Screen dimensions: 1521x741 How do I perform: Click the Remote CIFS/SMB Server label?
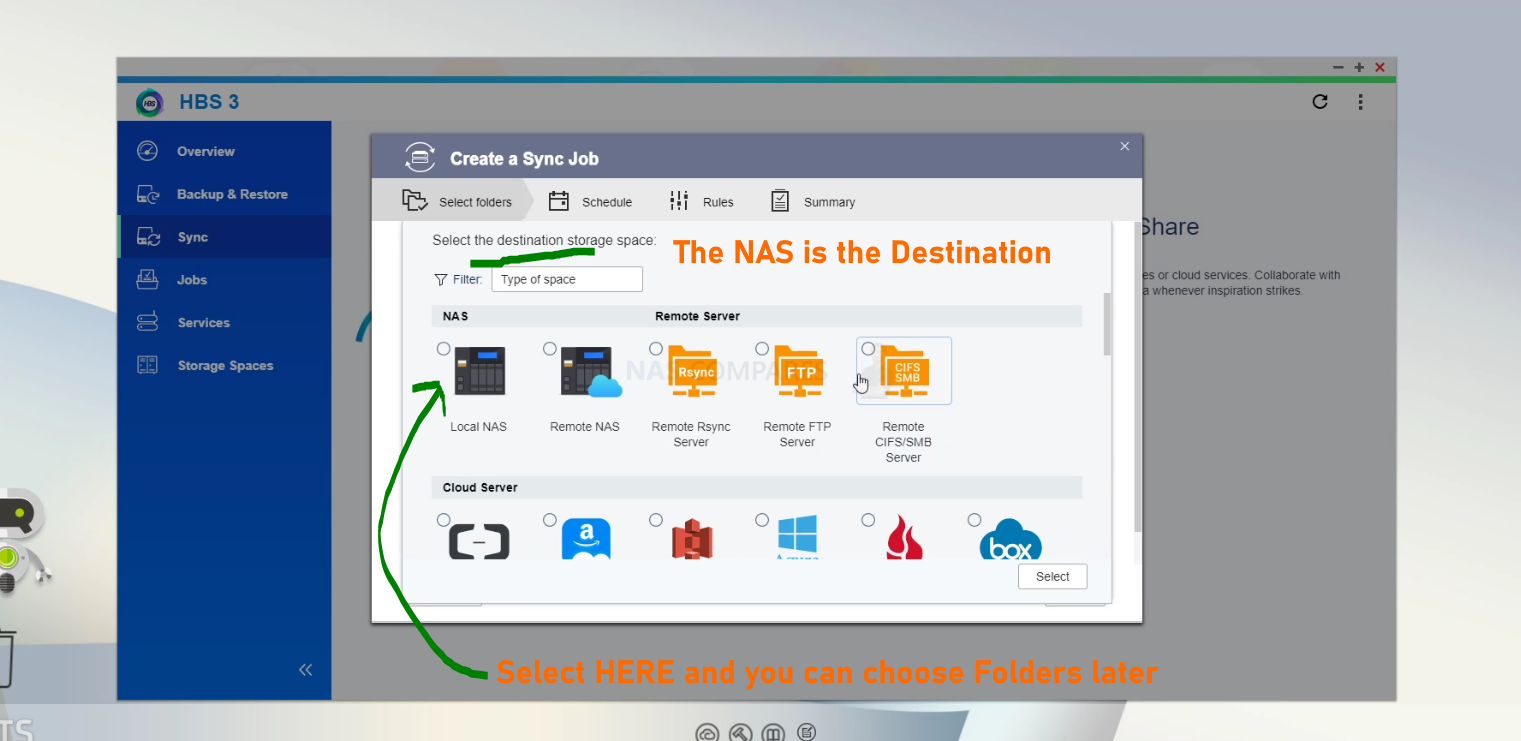point(903,442)
